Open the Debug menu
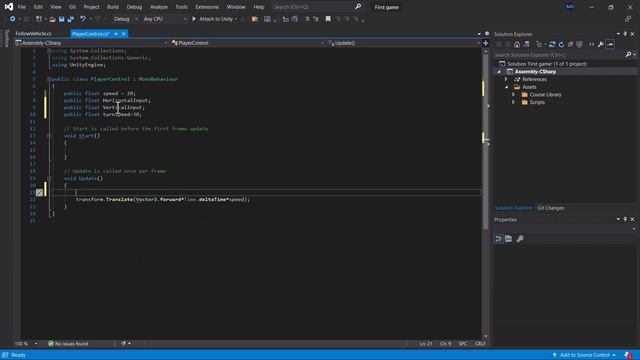 tap(134, 7)
